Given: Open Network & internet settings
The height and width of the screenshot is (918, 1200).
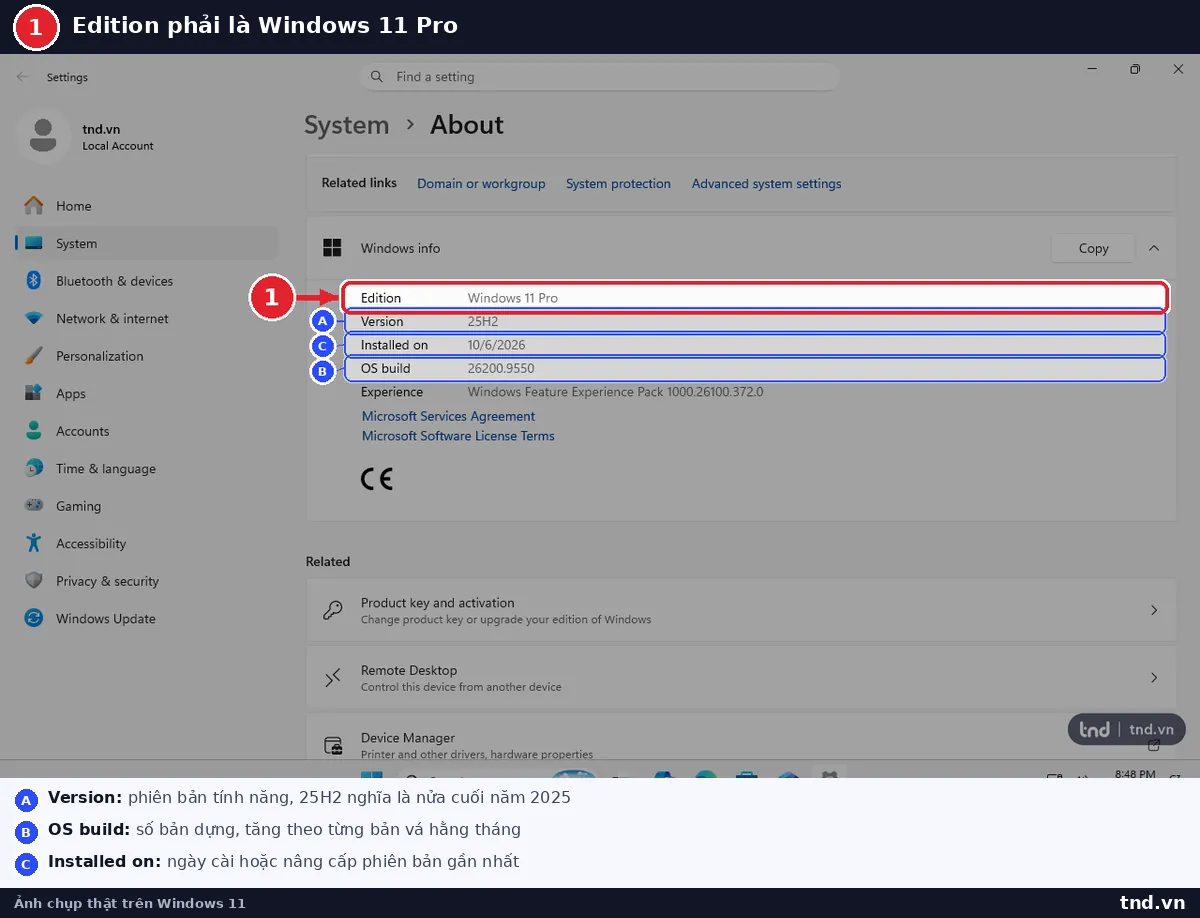Looking at the screenshot, I should click(x=146, y=318).
